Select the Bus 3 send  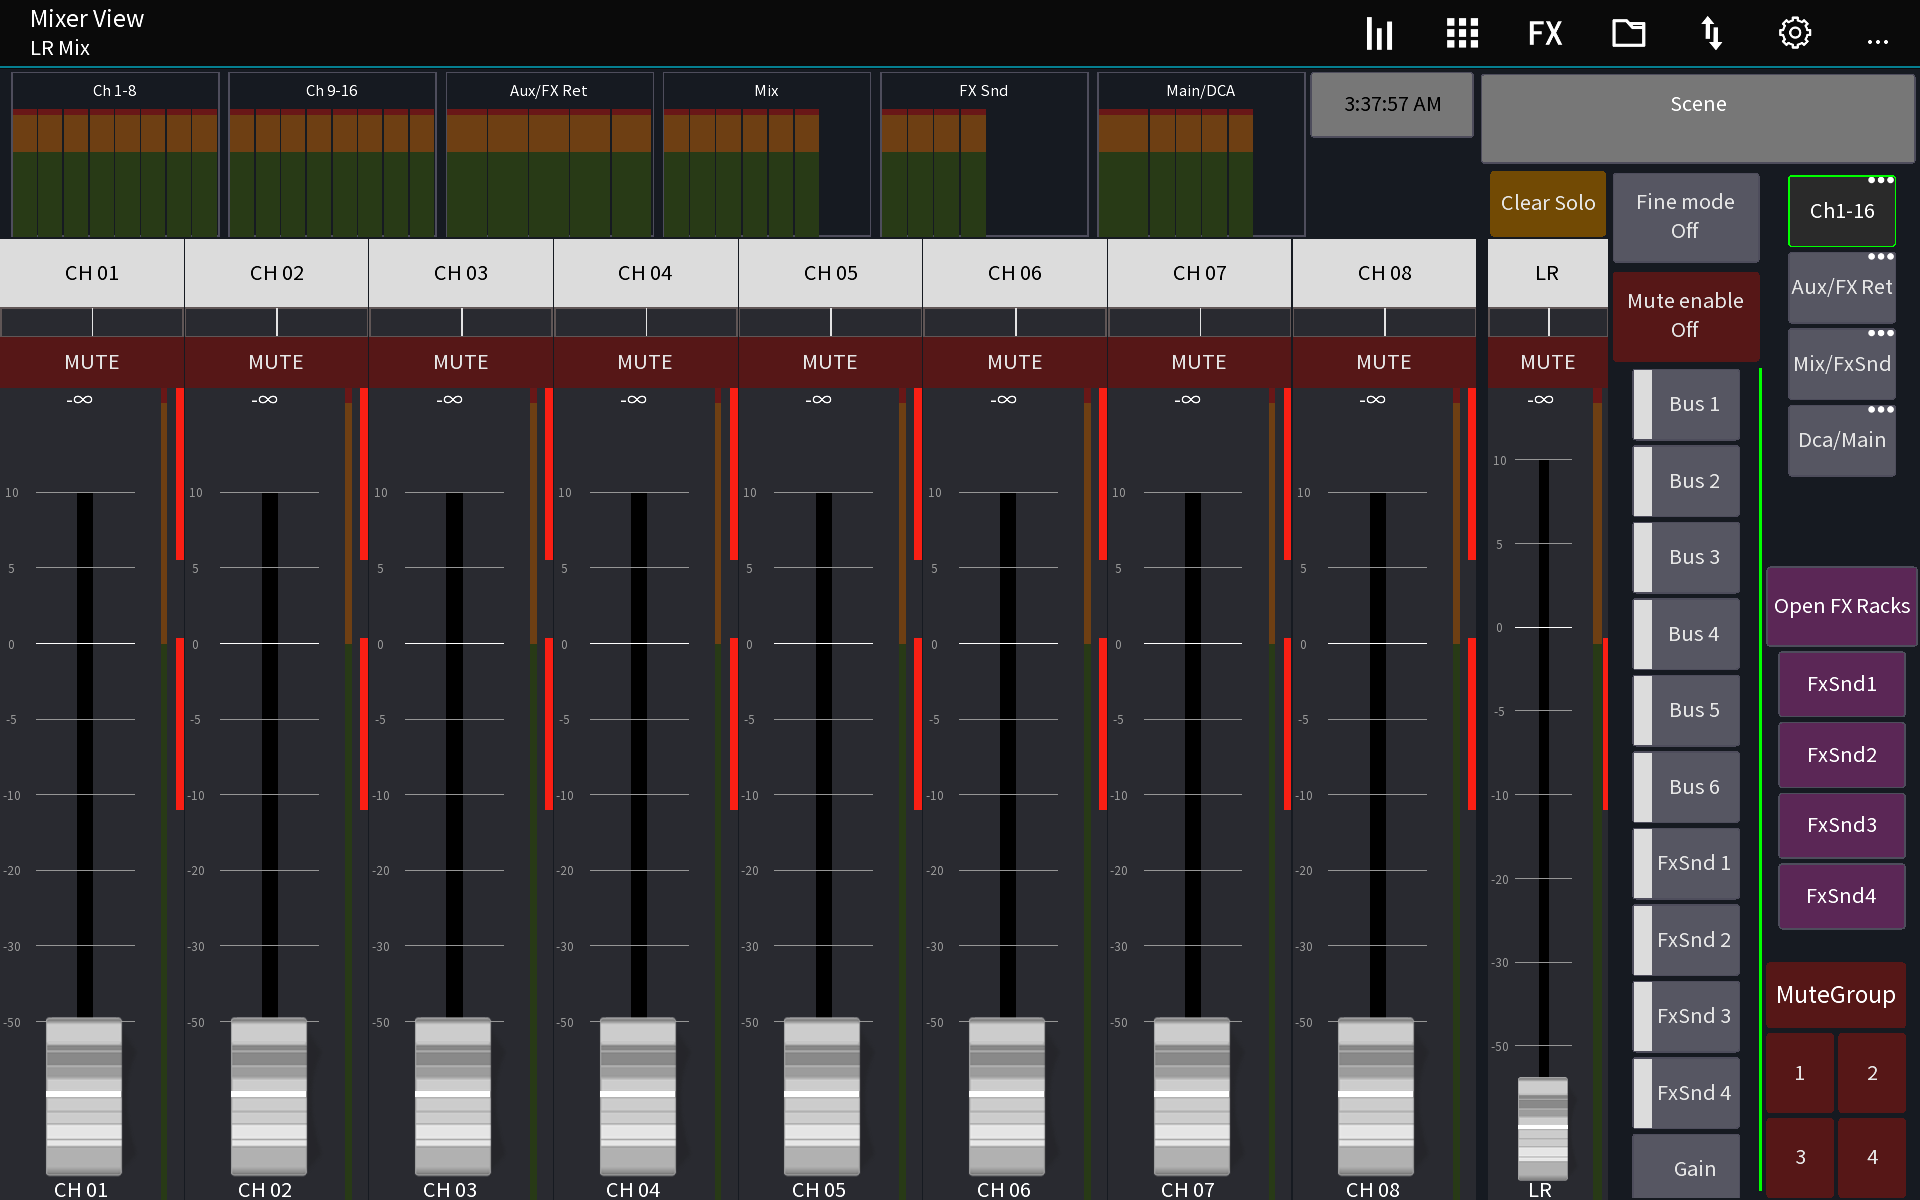(x=1693, y=557)
